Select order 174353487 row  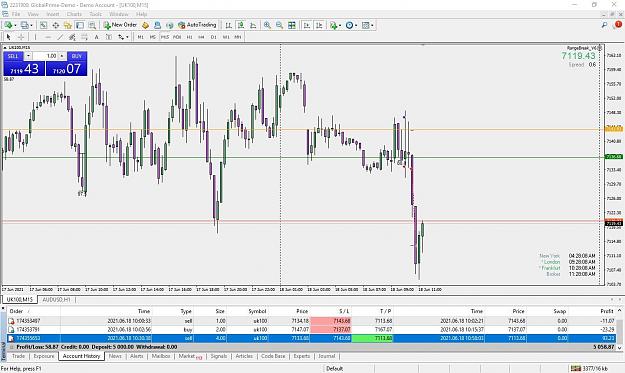click(x=311, y=320)
